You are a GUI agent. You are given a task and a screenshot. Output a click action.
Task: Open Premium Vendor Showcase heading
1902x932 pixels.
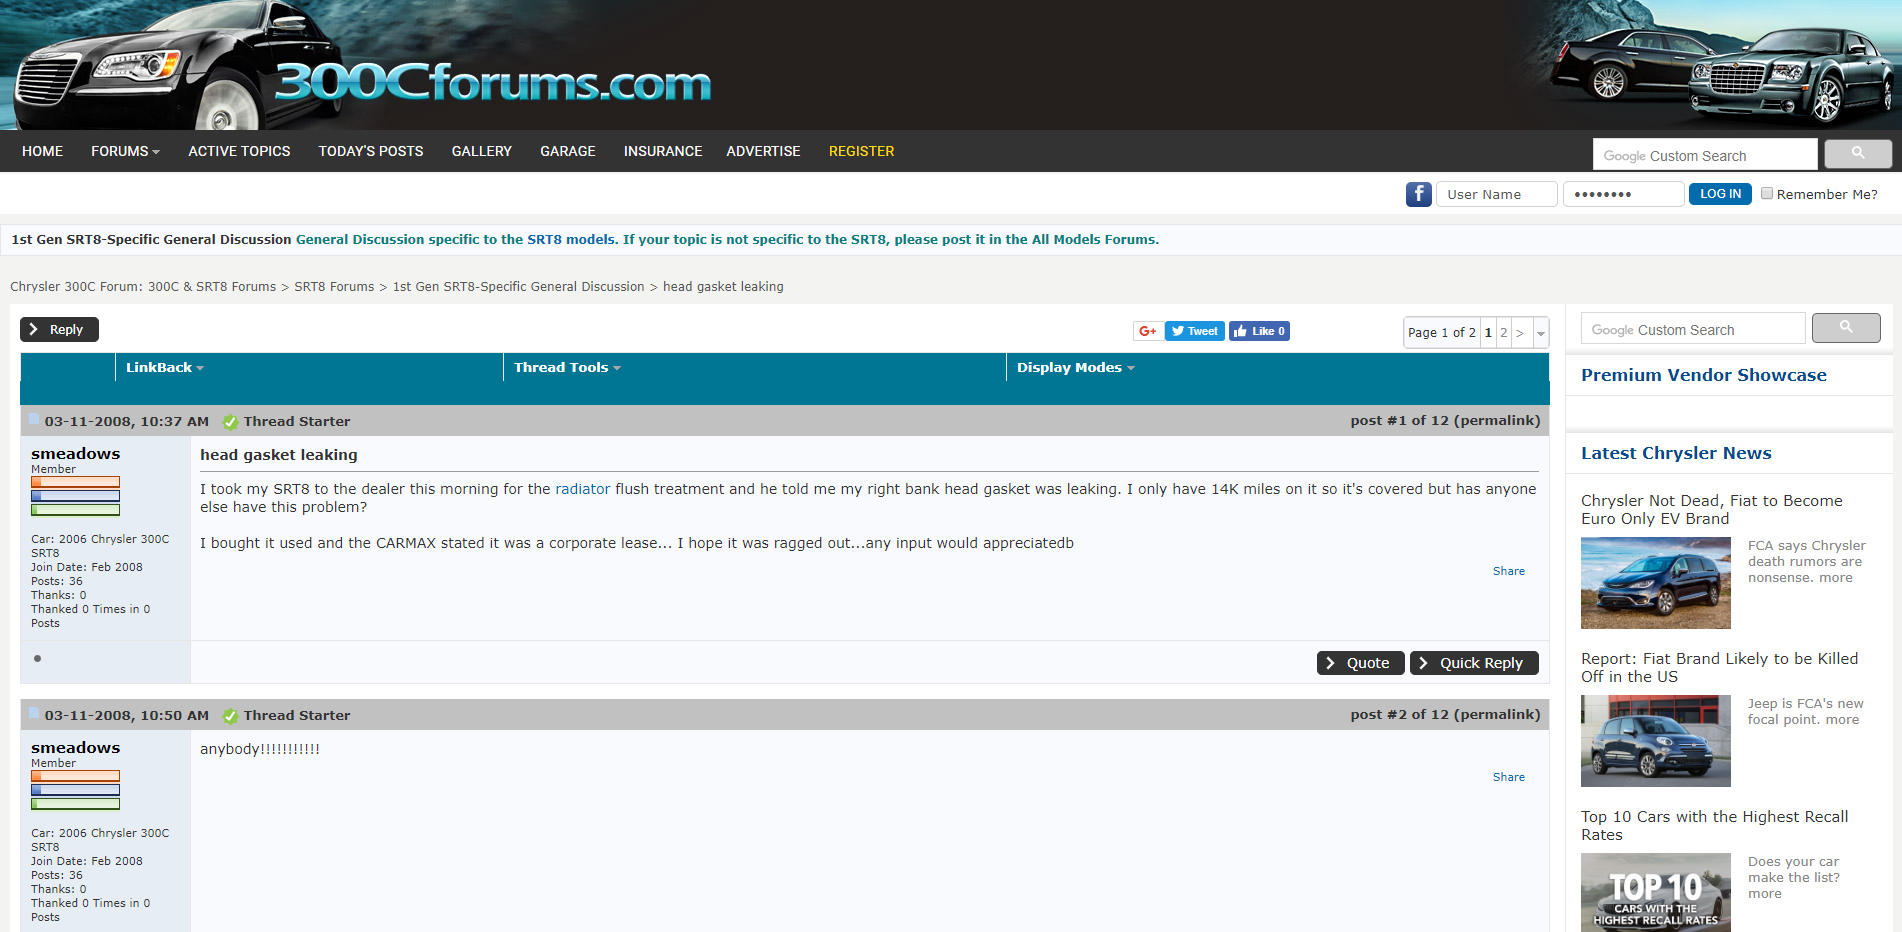click(1703, 375)
